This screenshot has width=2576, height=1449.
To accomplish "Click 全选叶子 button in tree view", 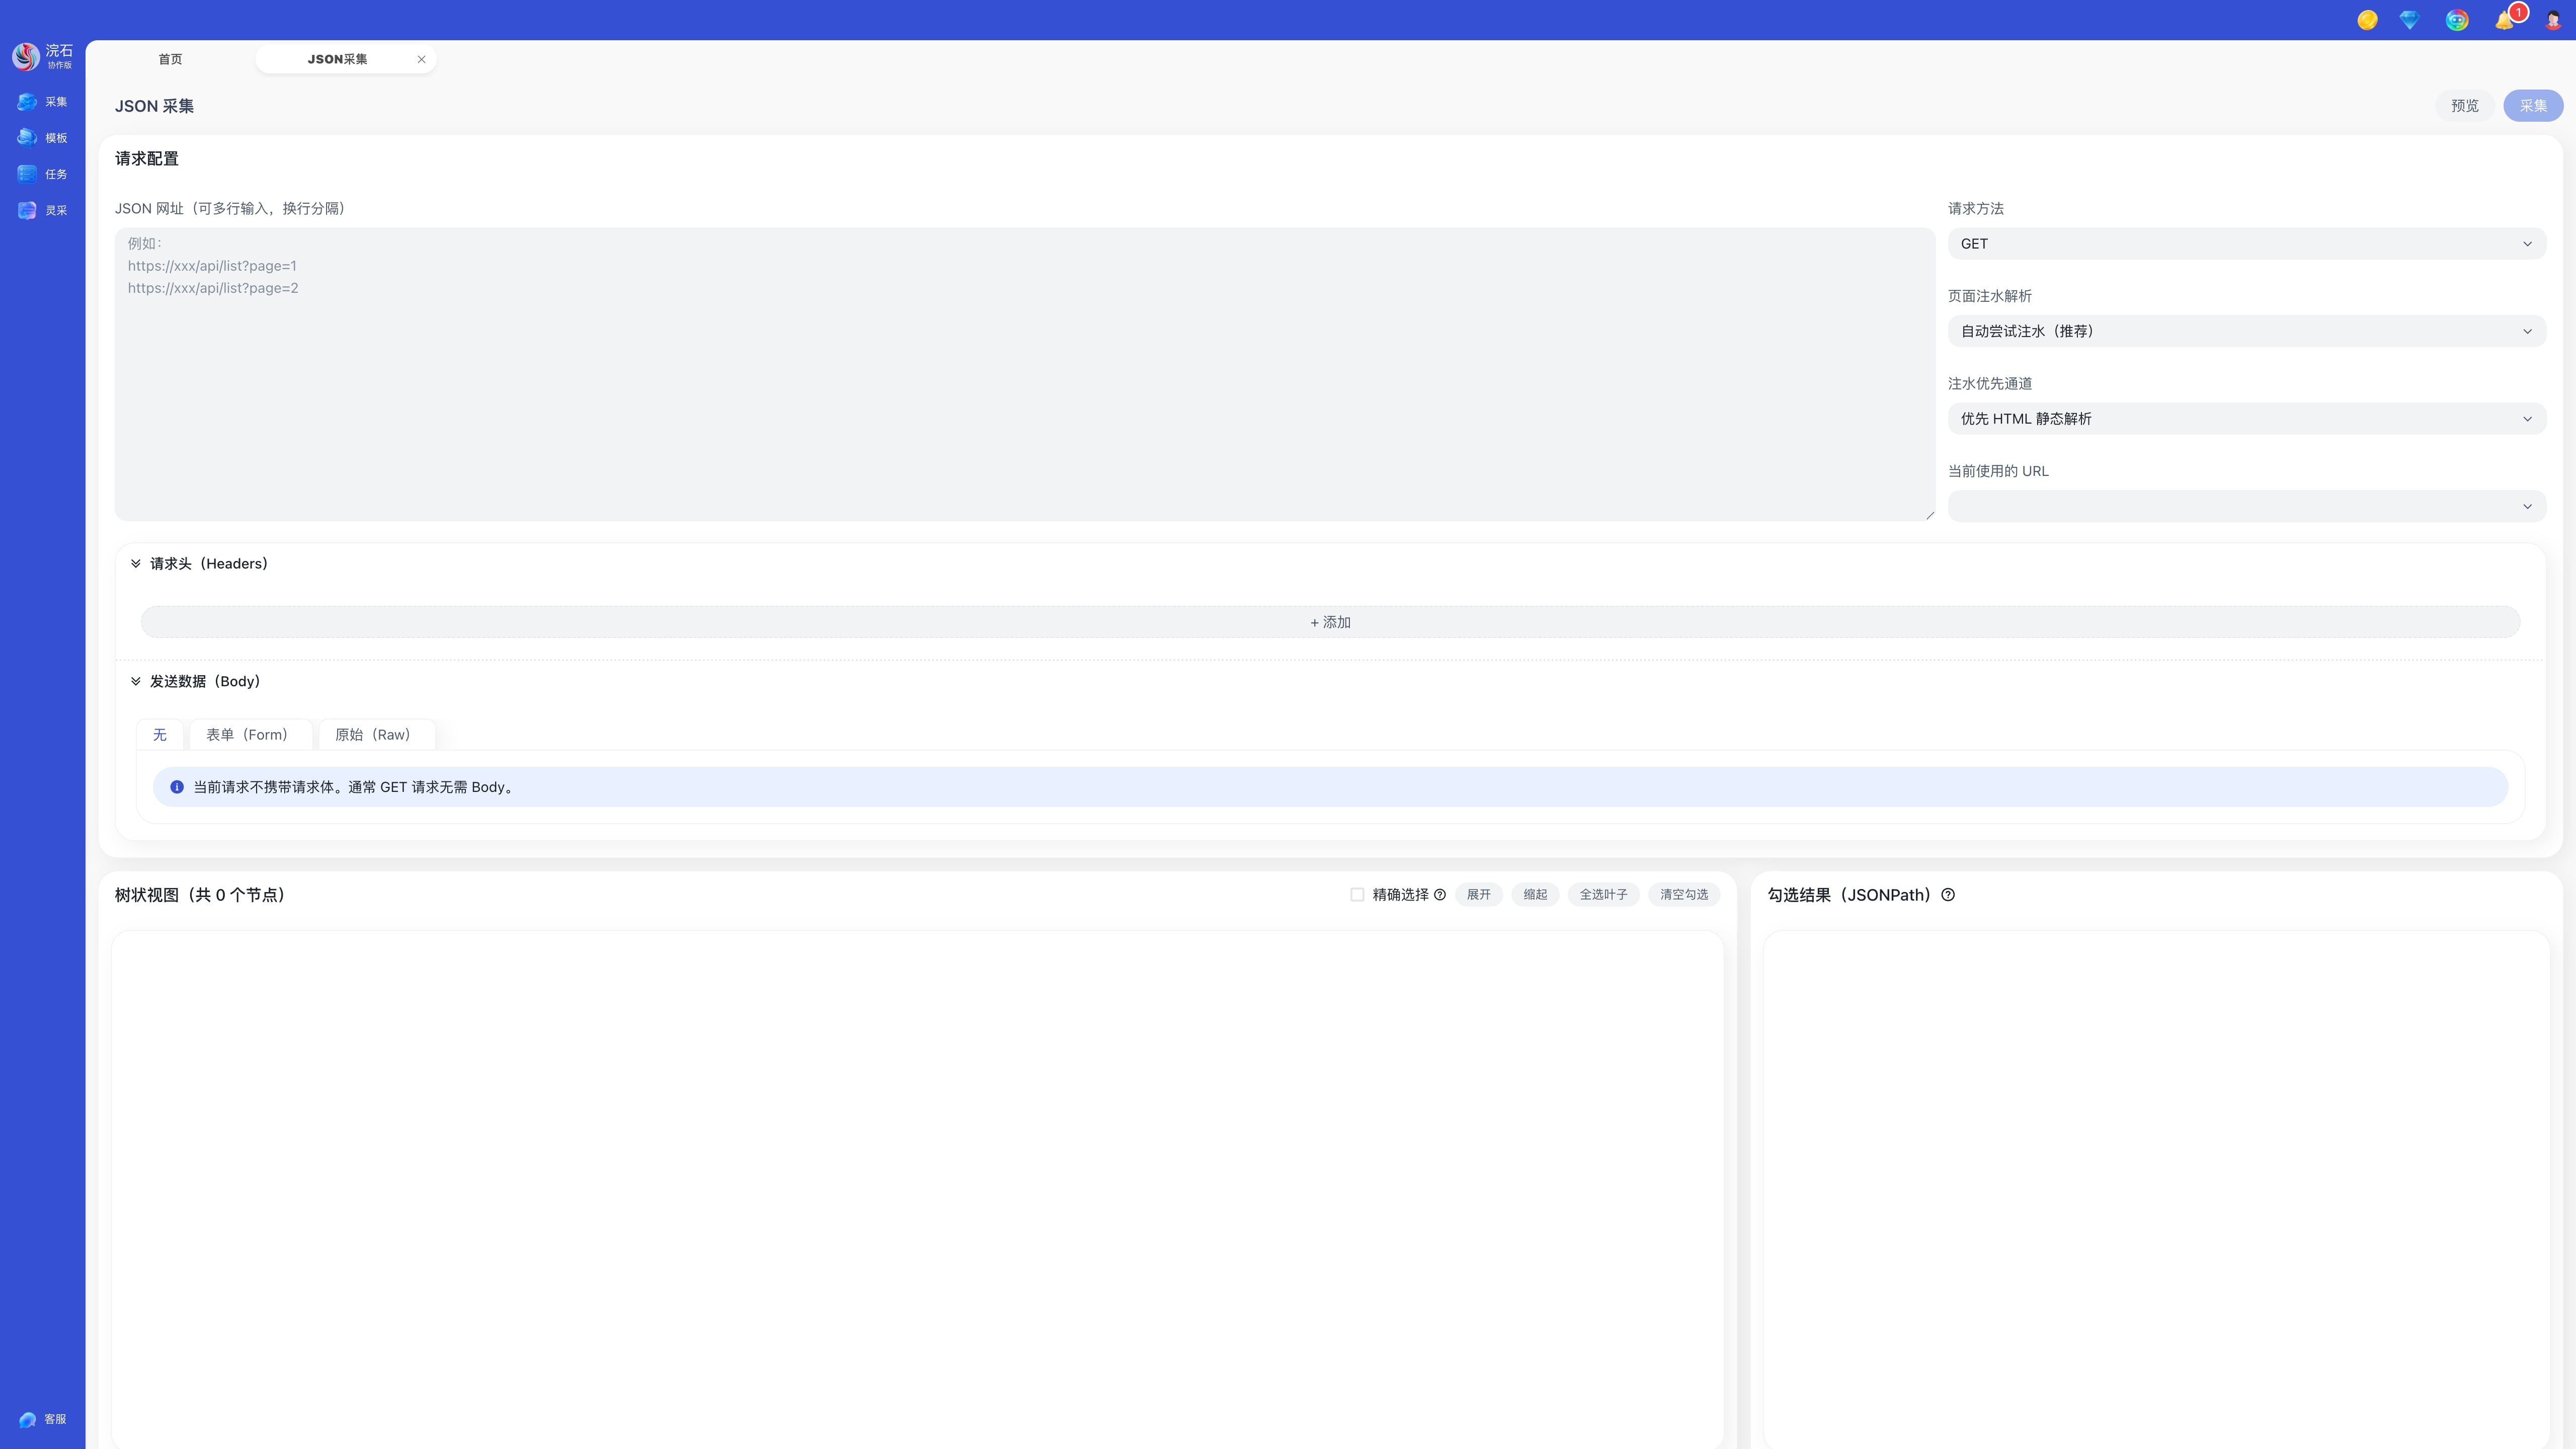I will 1603,895.
